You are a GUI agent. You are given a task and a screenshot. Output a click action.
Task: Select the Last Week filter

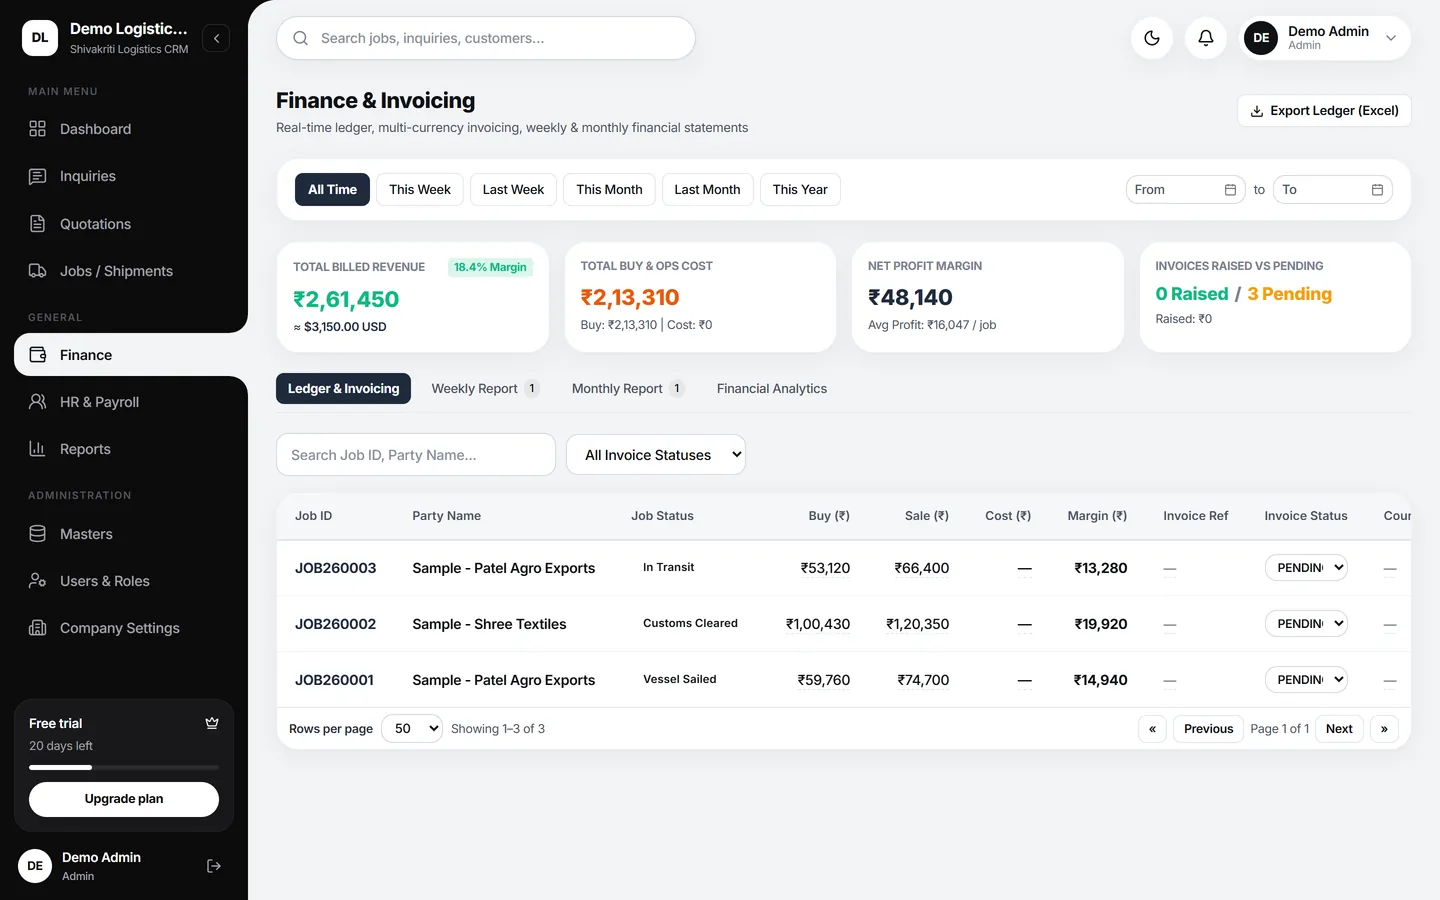click(x=513, y=190)
